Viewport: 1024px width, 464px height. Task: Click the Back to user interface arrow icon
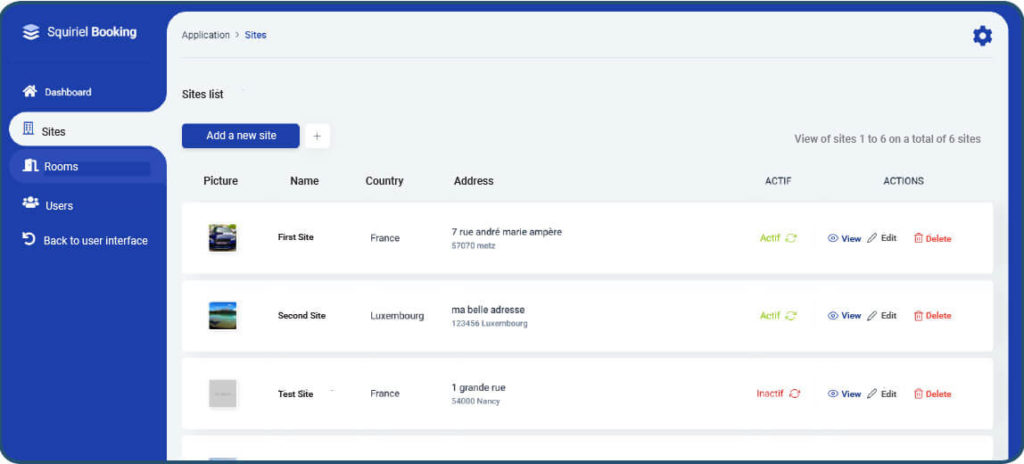(29, 239)
